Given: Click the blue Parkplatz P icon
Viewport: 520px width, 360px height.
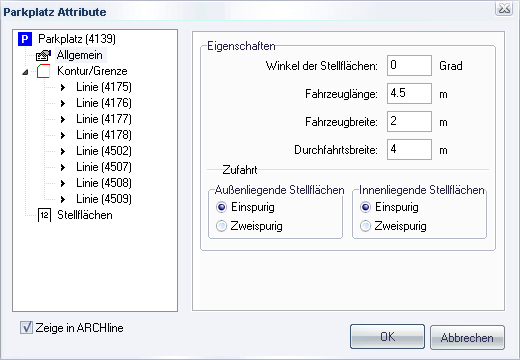Looking at the screenshot, I should pyautogui.click(x=25, y=39).
